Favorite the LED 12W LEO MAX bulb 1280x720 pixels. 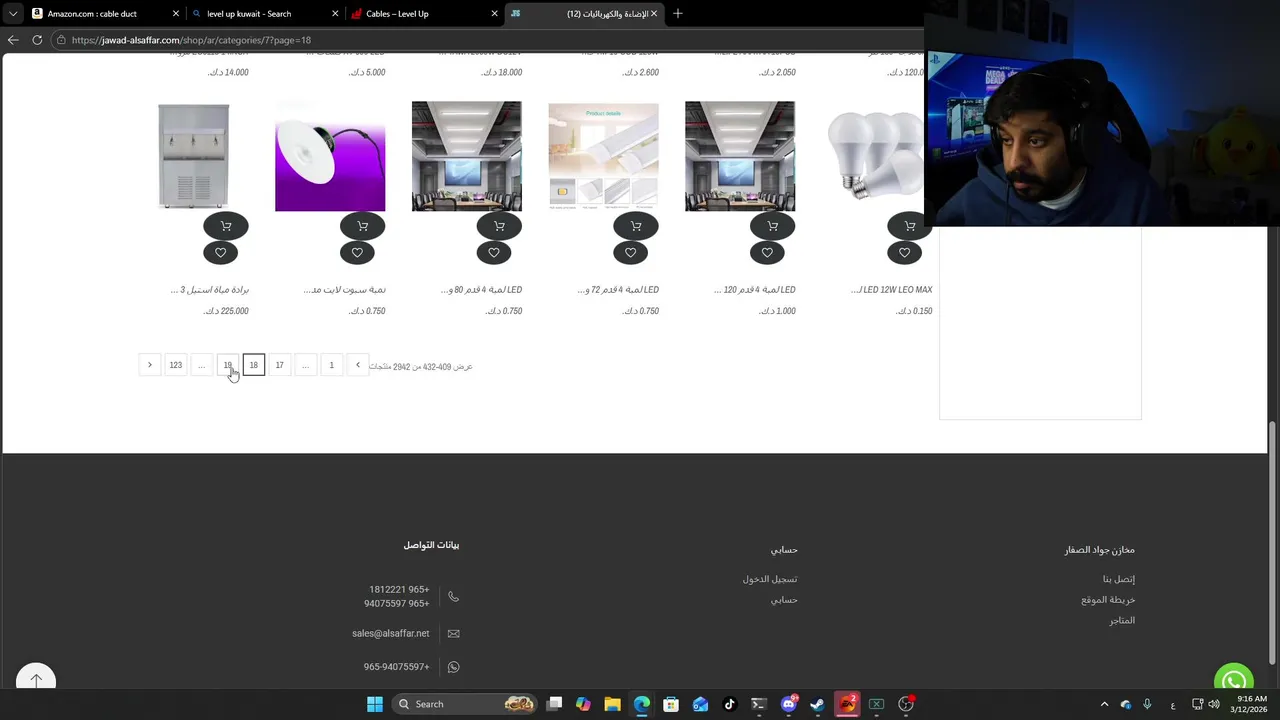(904, 253)
